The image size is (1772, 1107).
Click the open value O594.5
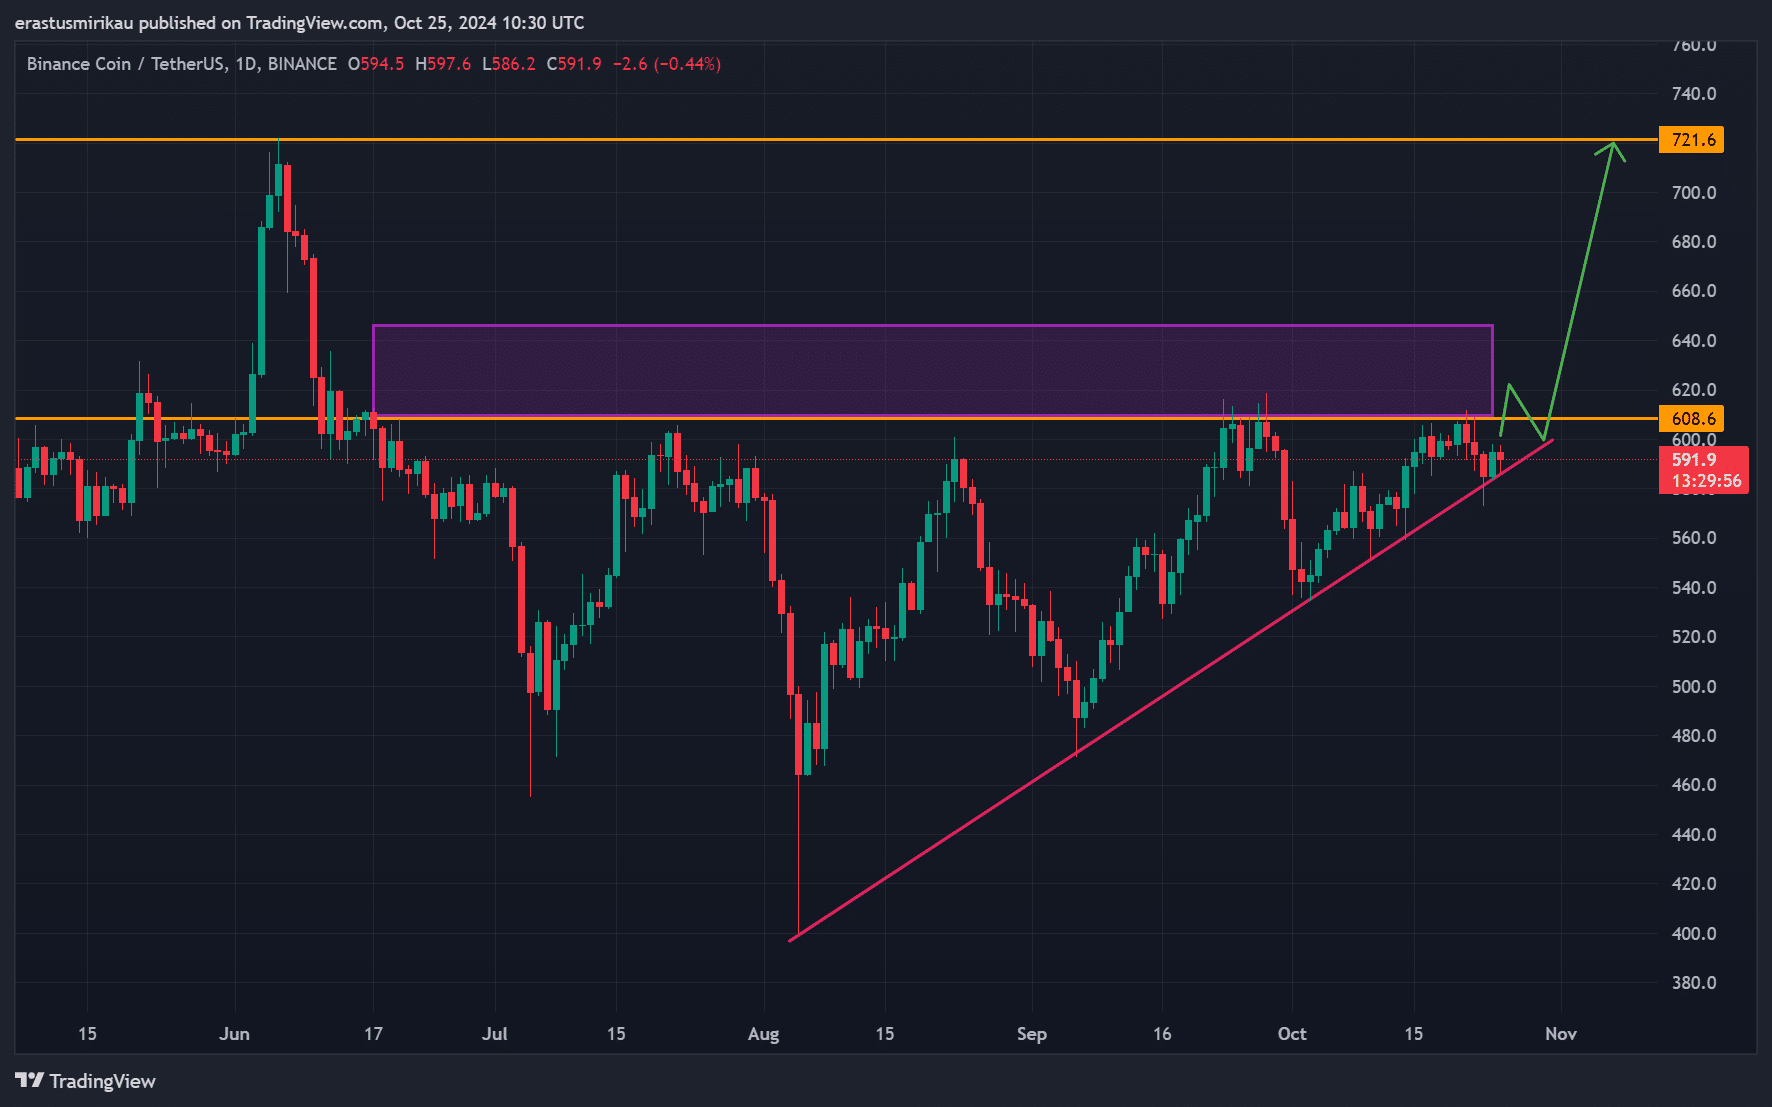(376, 64)
